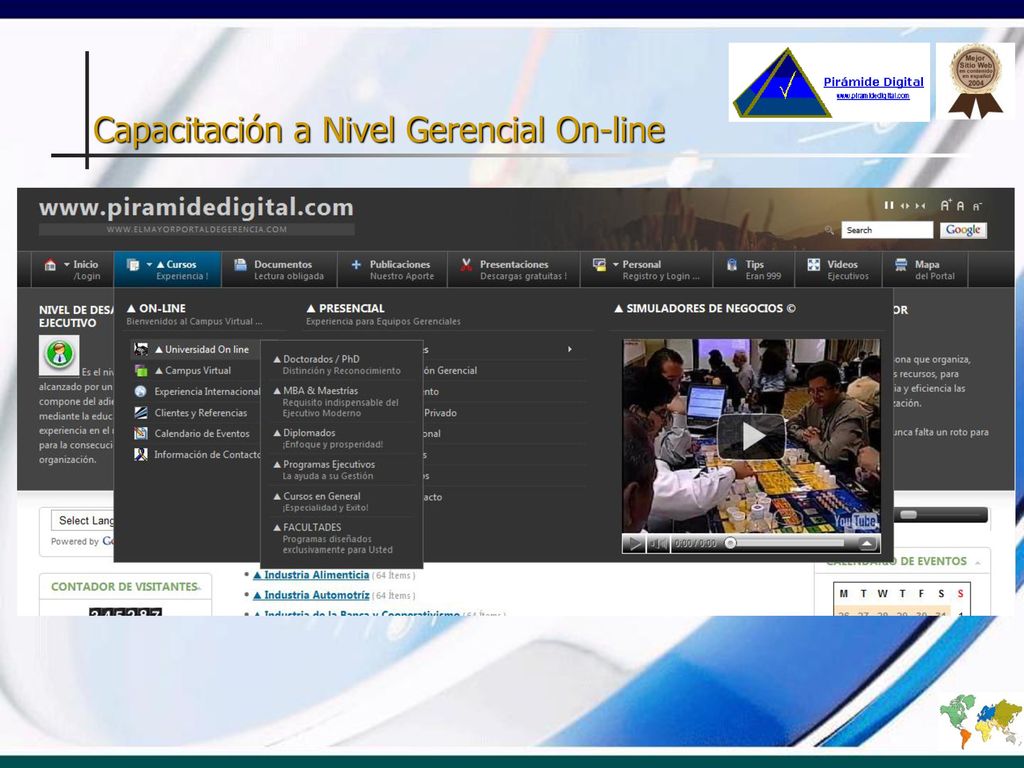Click the Videos film icon

coord(814,264)
